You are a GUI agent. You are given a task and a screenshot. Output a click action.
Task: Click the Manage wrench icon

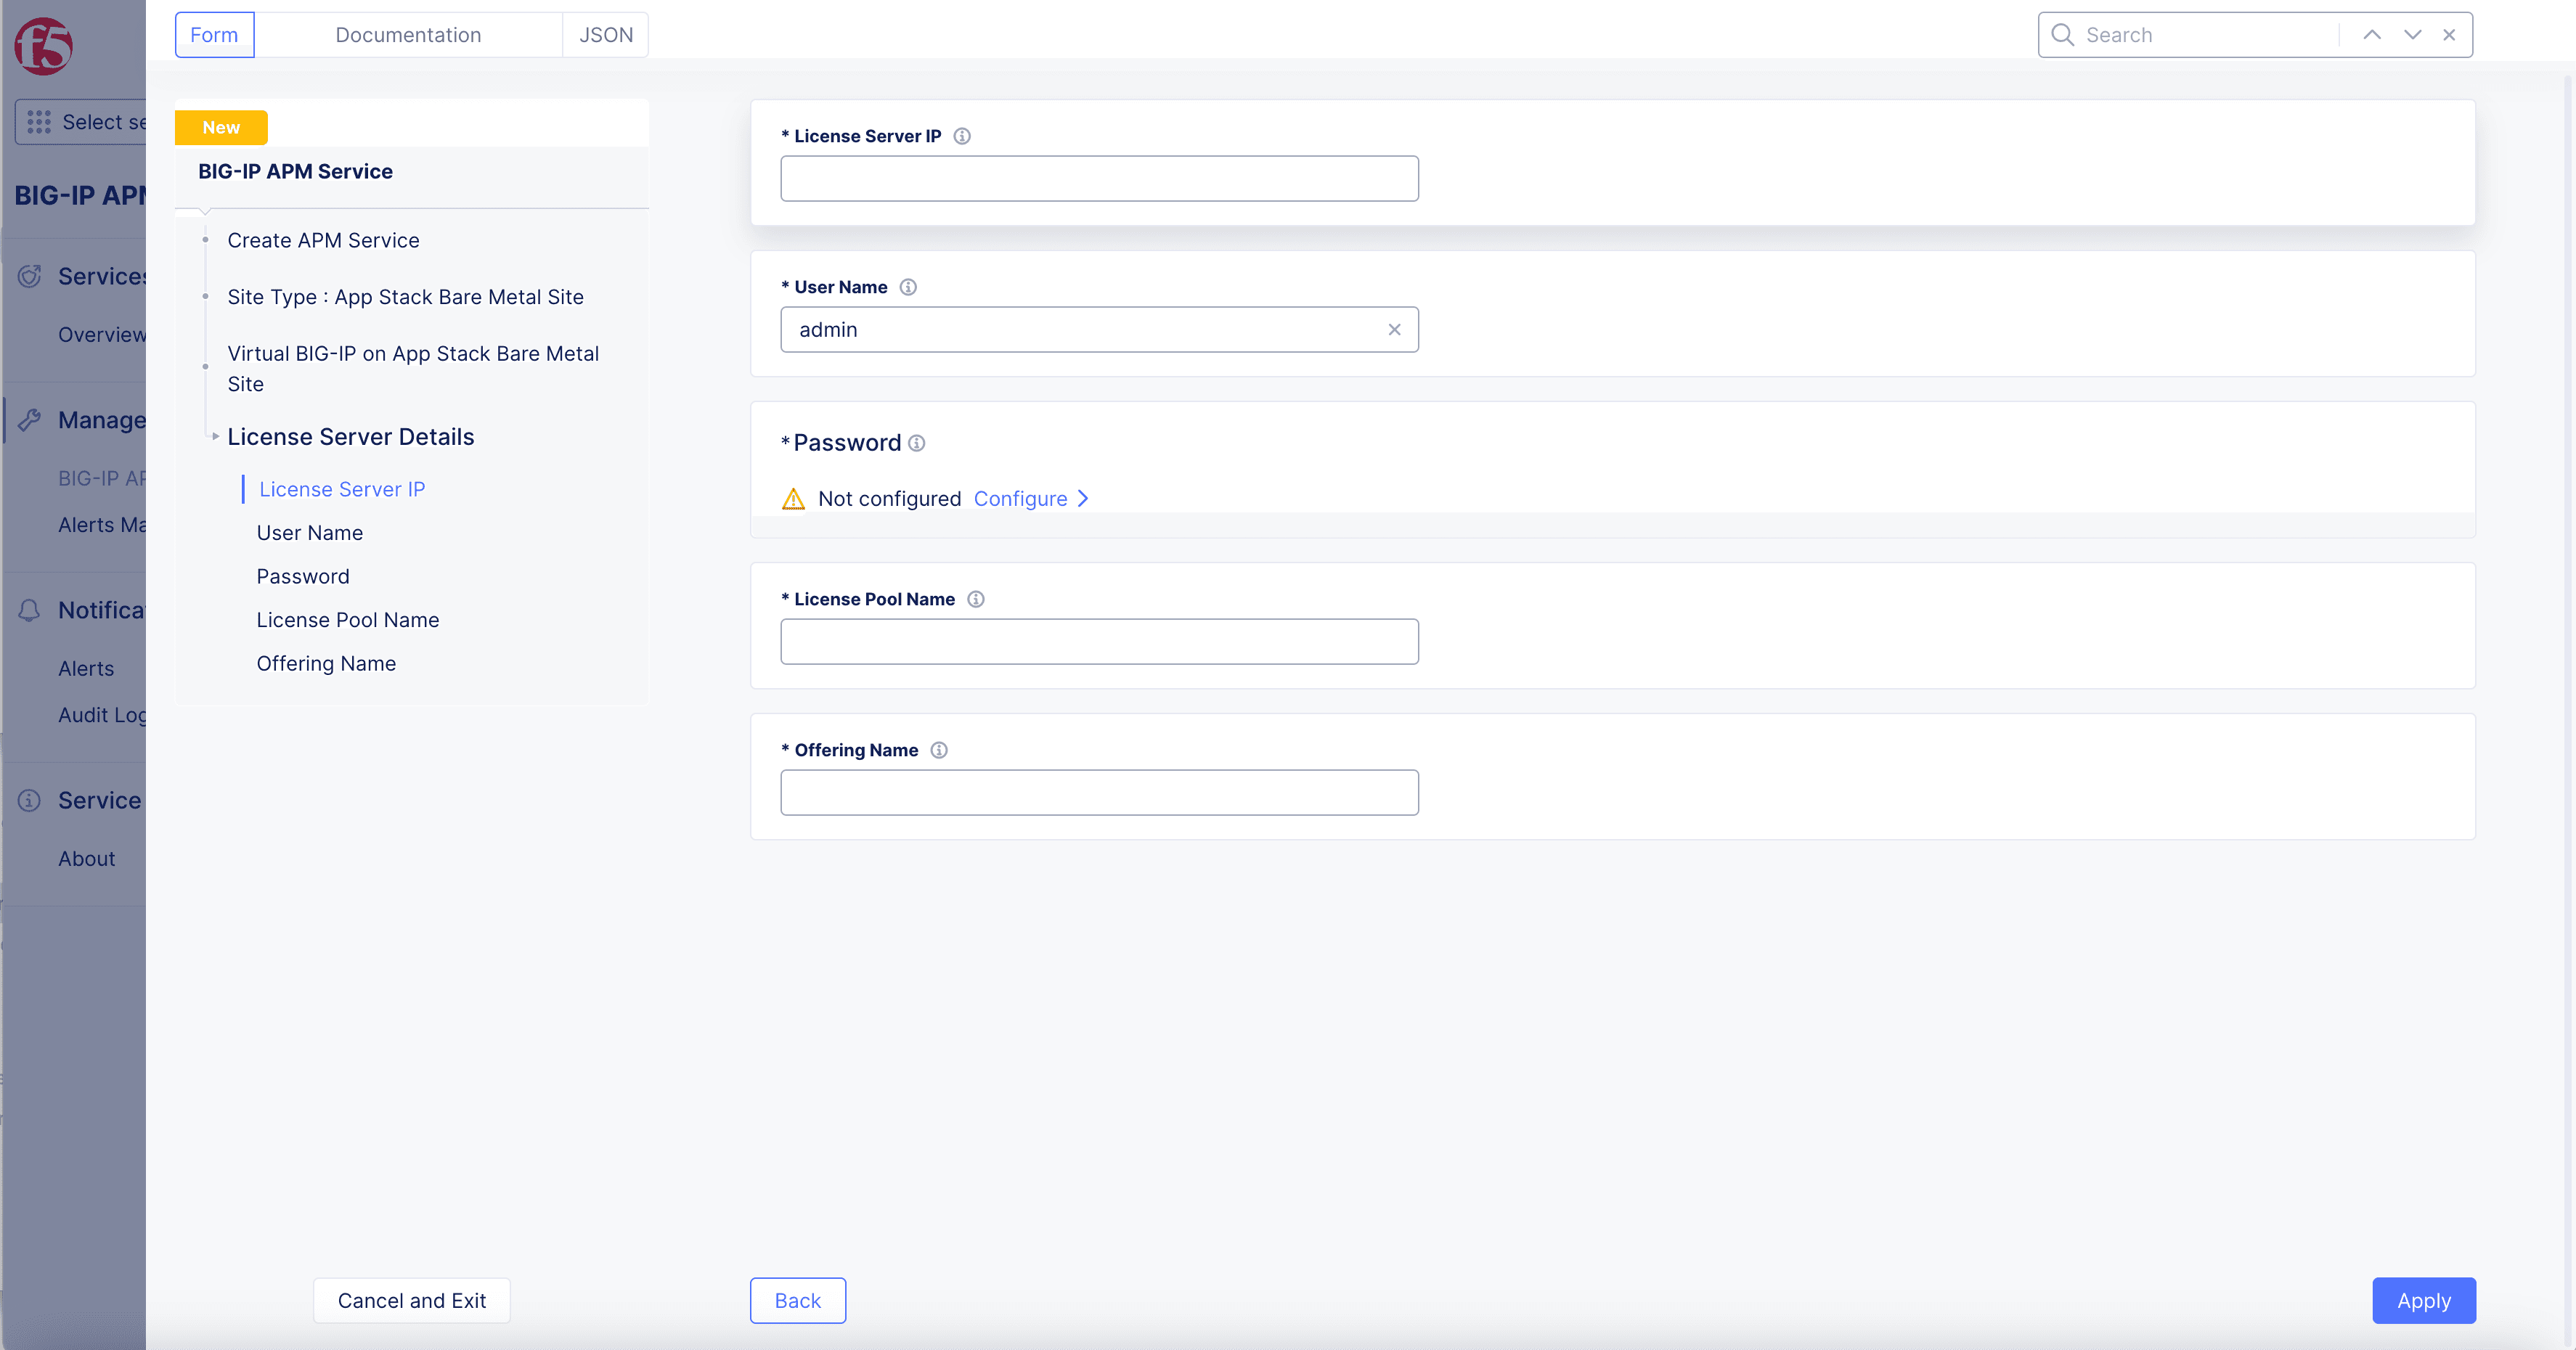(x=30, y=420)
